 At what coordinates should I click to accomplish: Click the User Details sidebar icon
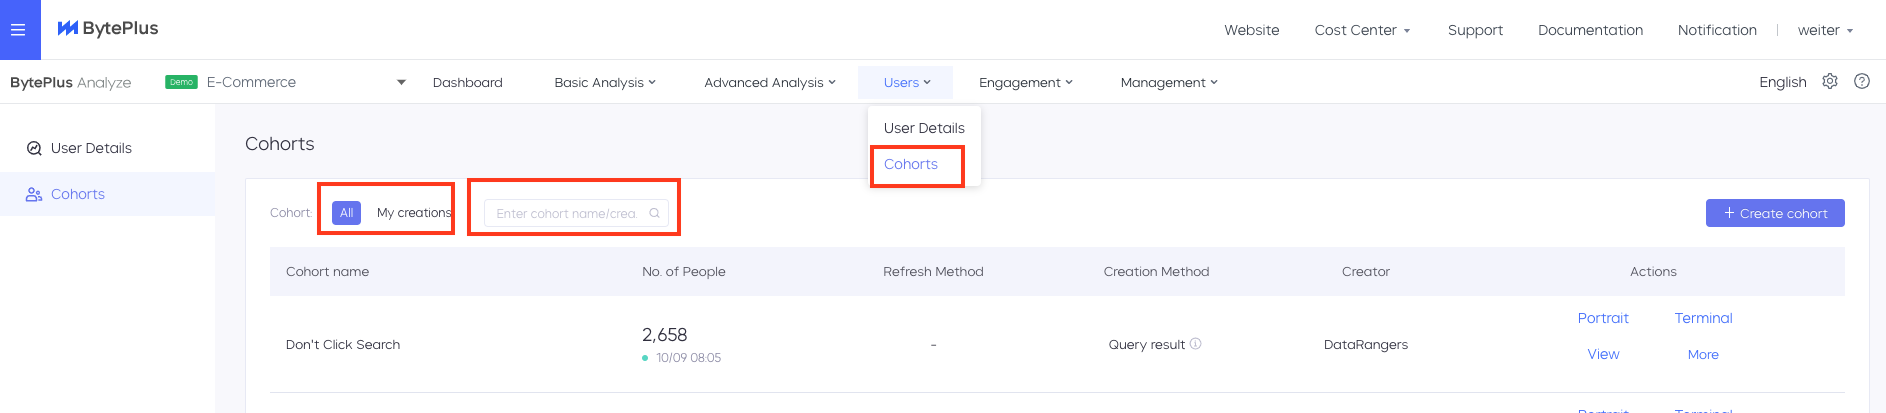(34, 148)
